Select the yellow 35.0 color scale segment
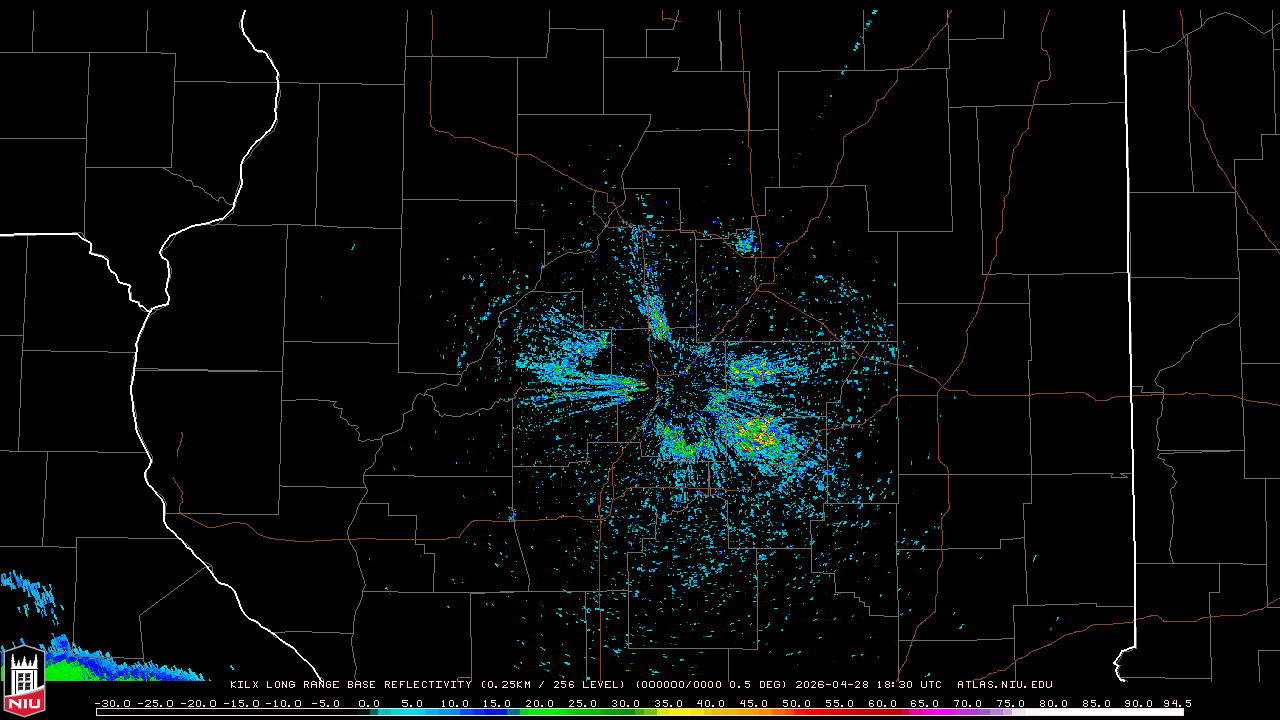 pos(668,712)
